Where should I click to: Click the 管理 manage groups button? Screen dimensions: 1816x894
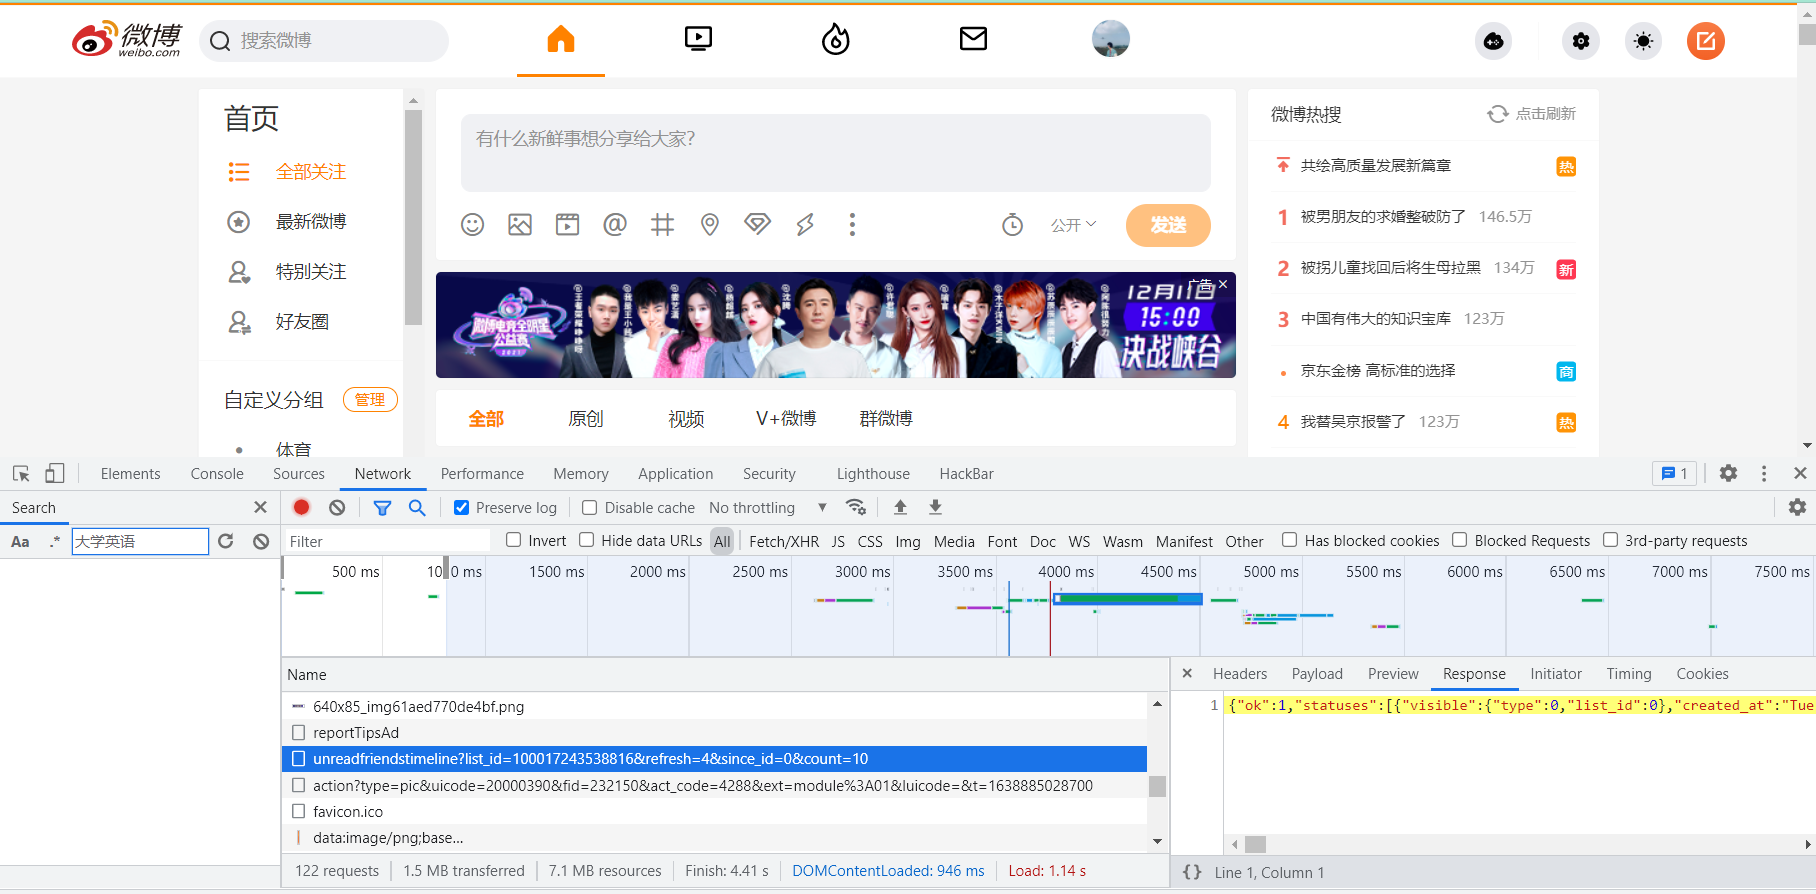tap(370, 400)
